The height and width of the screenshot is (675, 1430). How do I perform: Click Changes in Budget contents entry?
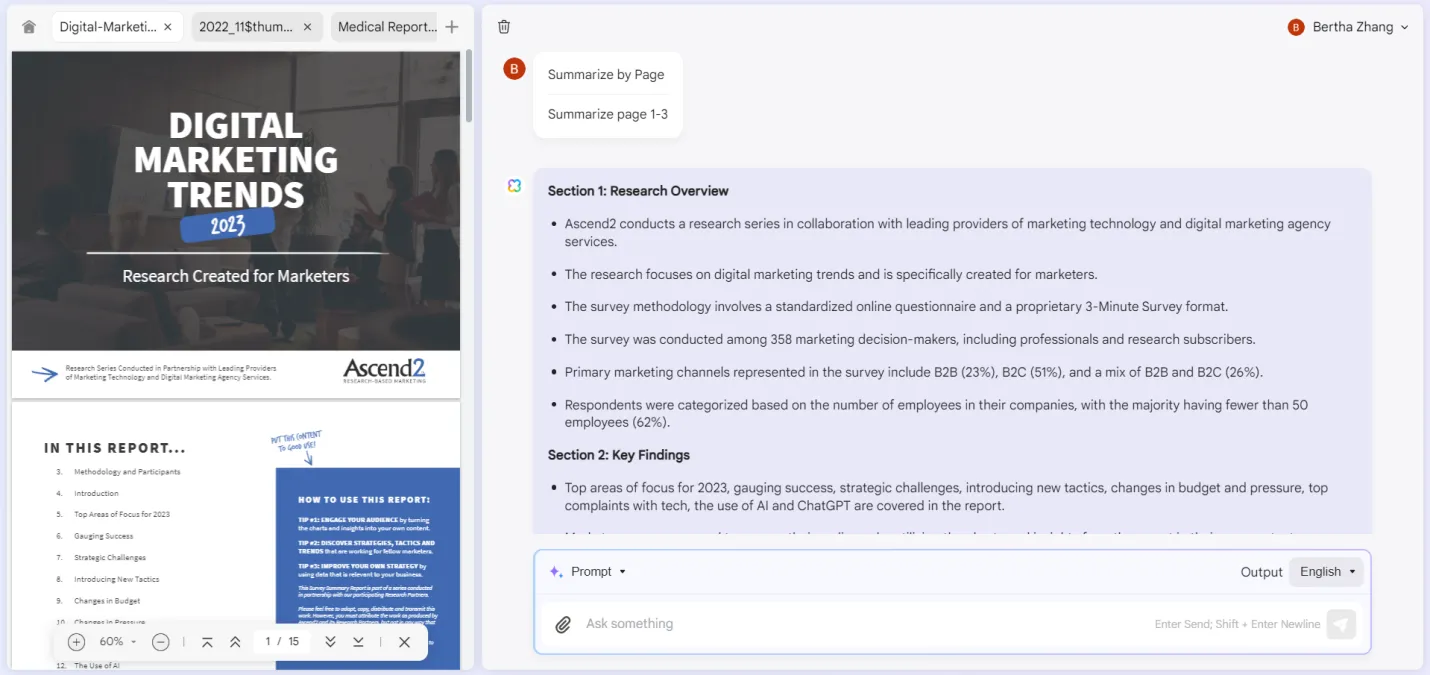pos(107,601)
